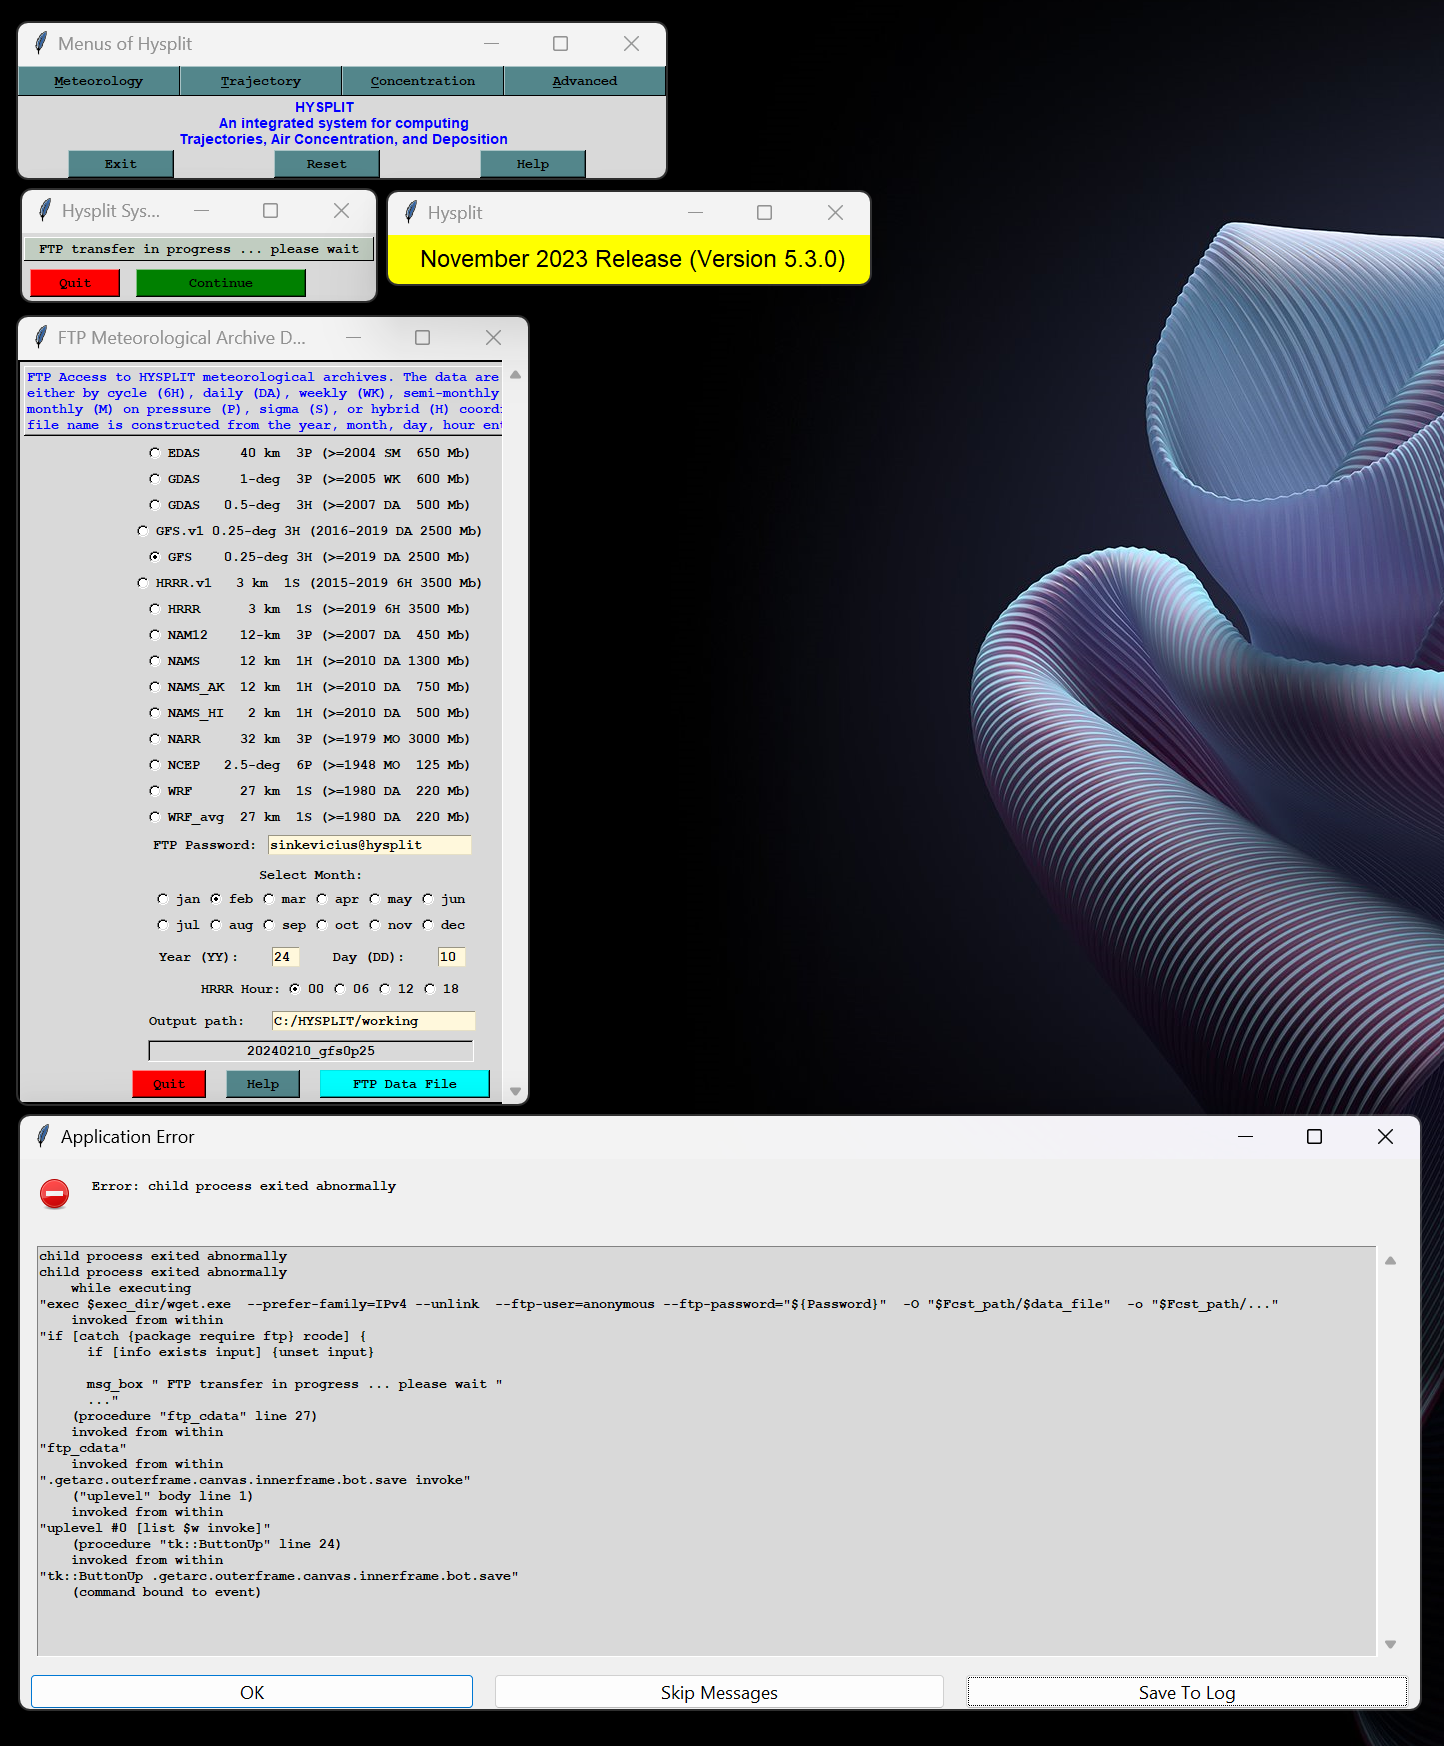
Task: Click Help in FTP Meteorological Archive window
Action: (263, 1084)
